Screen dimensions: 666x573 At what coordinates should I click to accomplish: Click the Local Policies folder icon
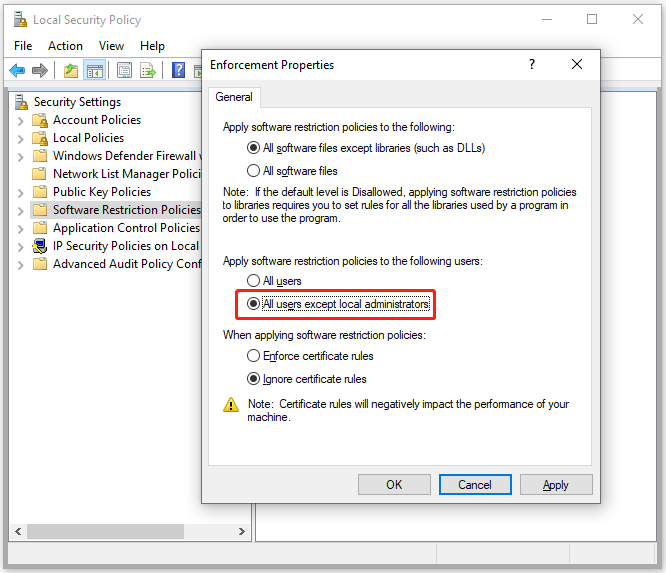(40, 138)
